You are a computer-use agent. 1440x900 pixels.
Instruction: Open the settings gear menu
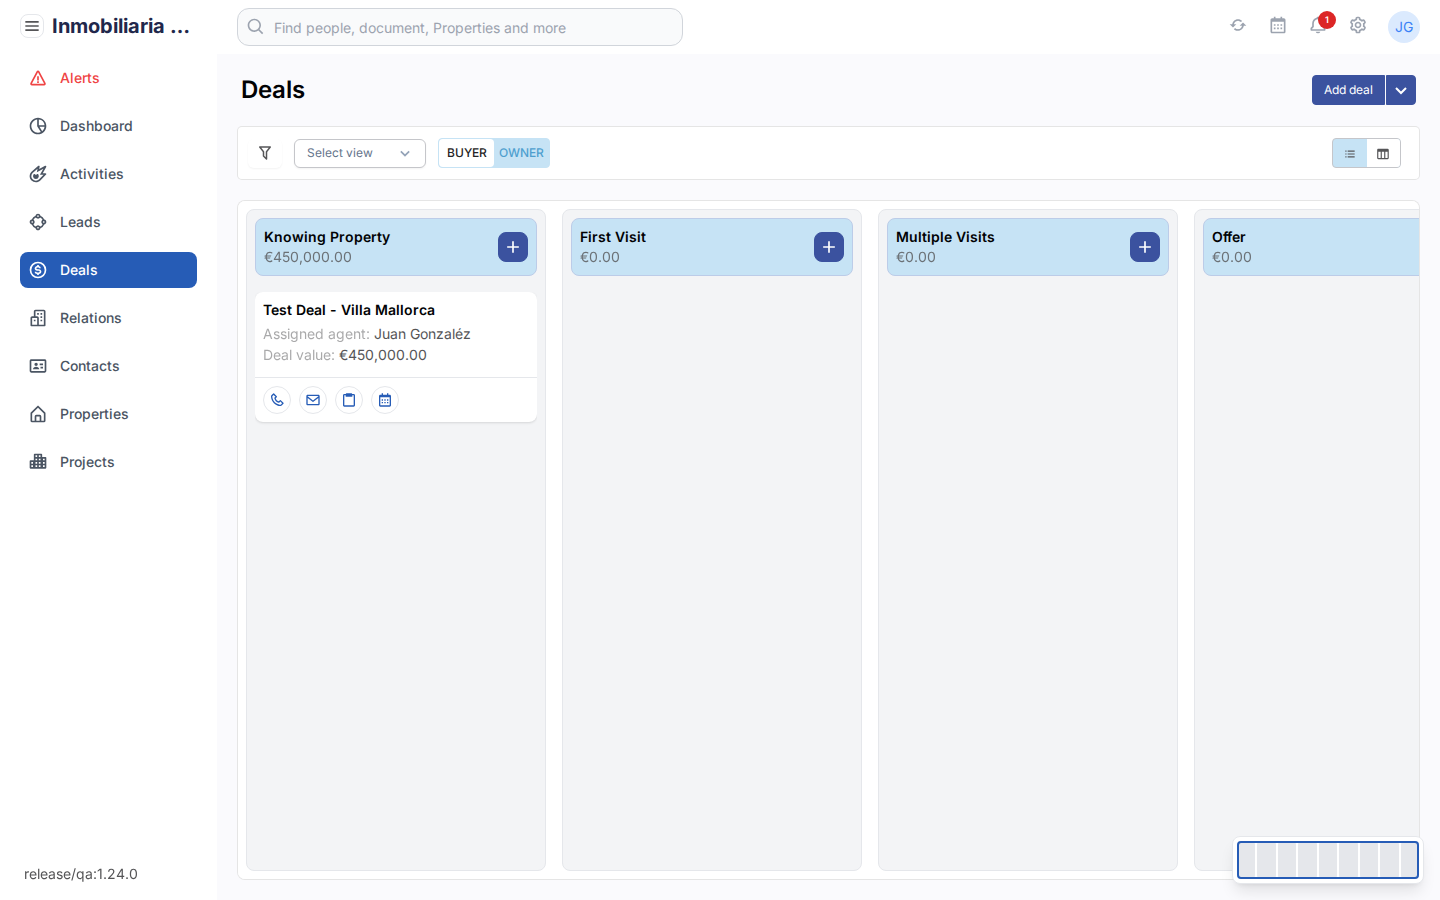1358,26
